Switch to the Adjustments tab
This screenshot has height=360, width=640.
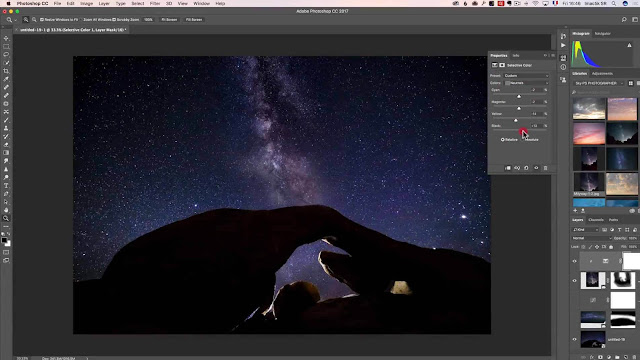tap(602, 73)
